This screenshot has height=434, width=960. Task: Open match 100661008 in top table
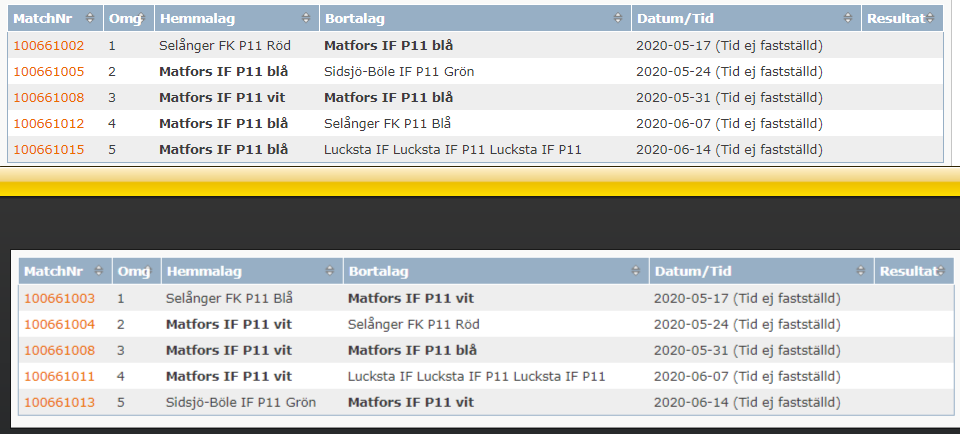pos(48,97)
